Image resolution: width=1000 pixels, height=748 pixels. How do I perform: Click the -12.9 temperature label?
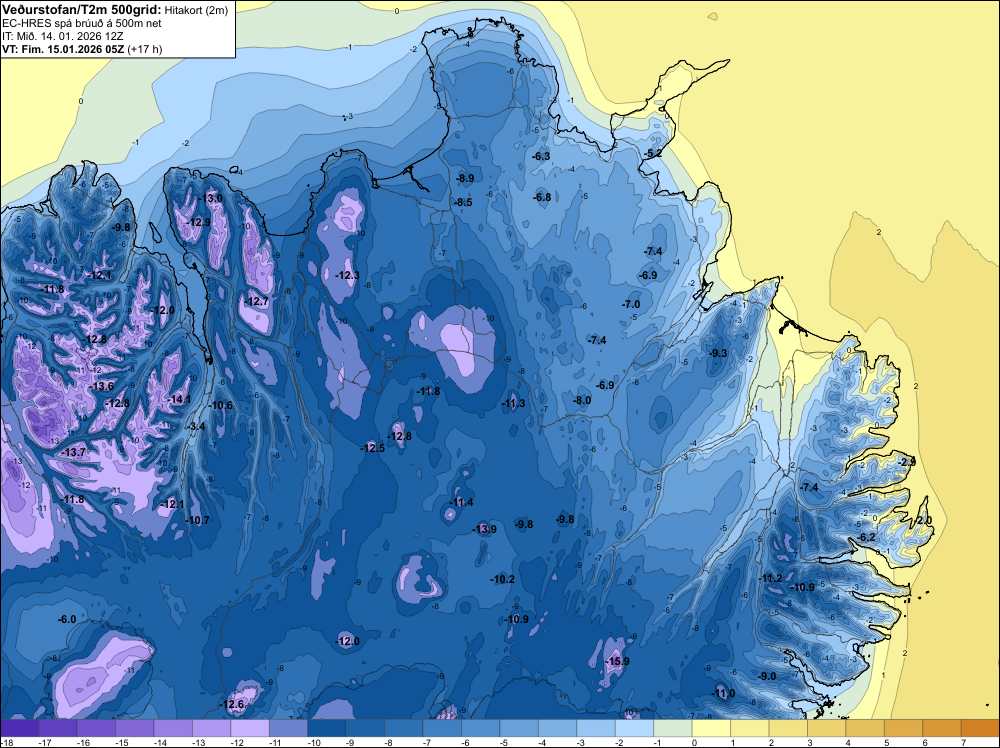pos(198,223)
